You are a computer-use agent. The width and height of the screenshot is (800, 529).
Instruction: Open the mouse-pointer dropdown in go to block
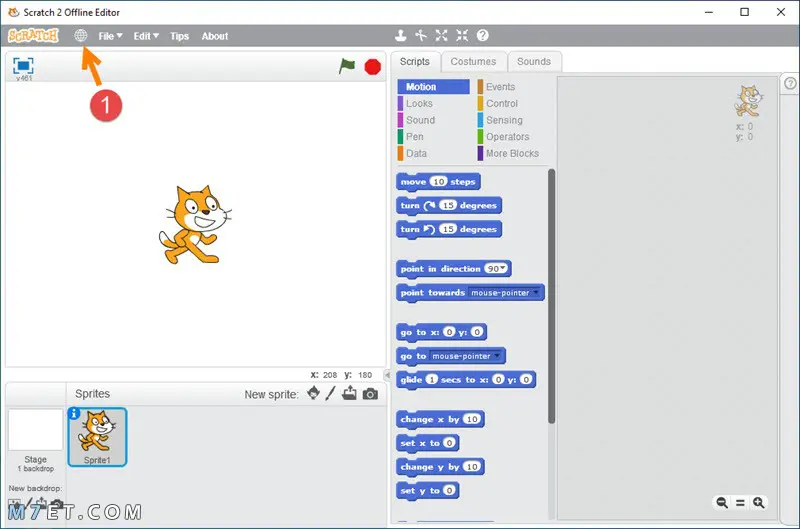497,356
